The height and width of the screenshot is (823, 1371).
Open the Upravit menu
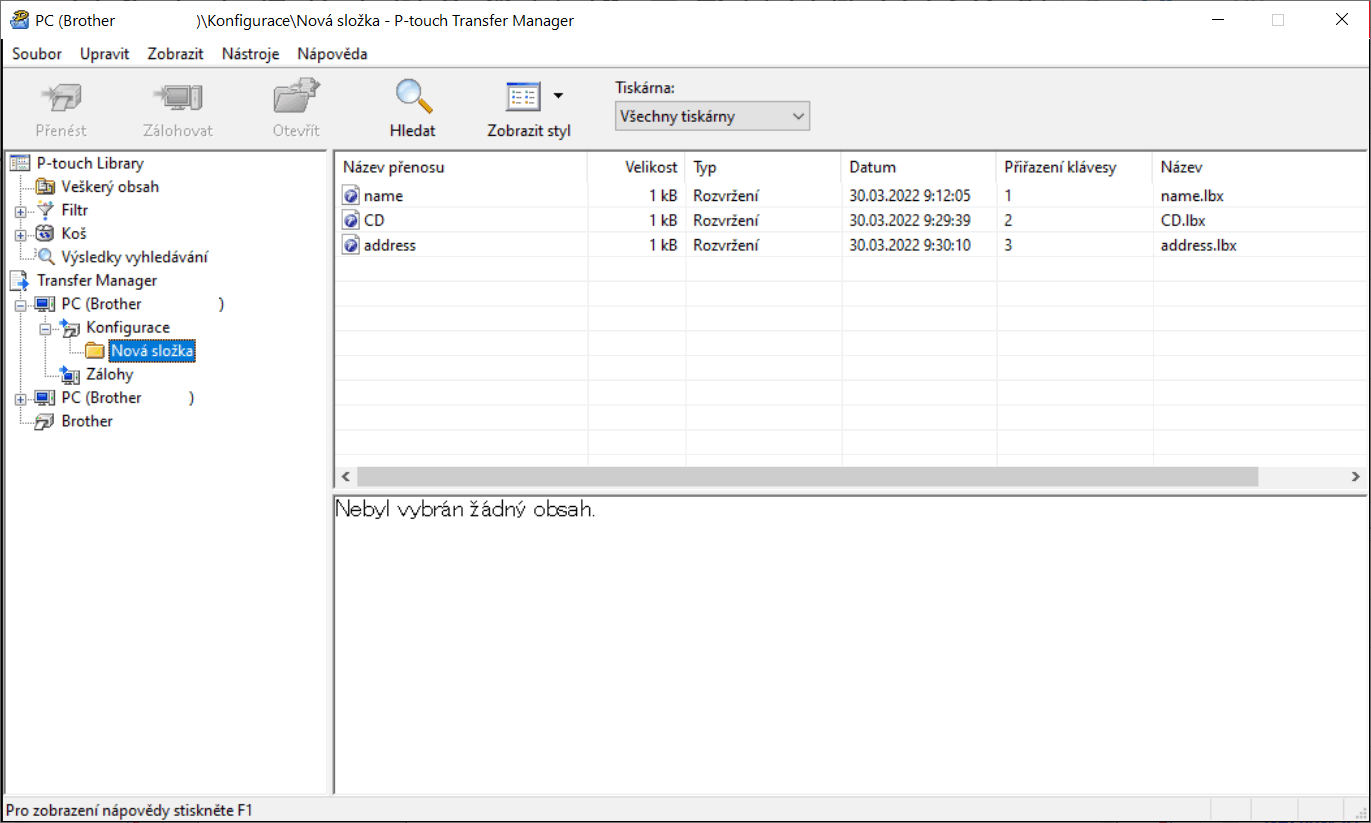105,54
